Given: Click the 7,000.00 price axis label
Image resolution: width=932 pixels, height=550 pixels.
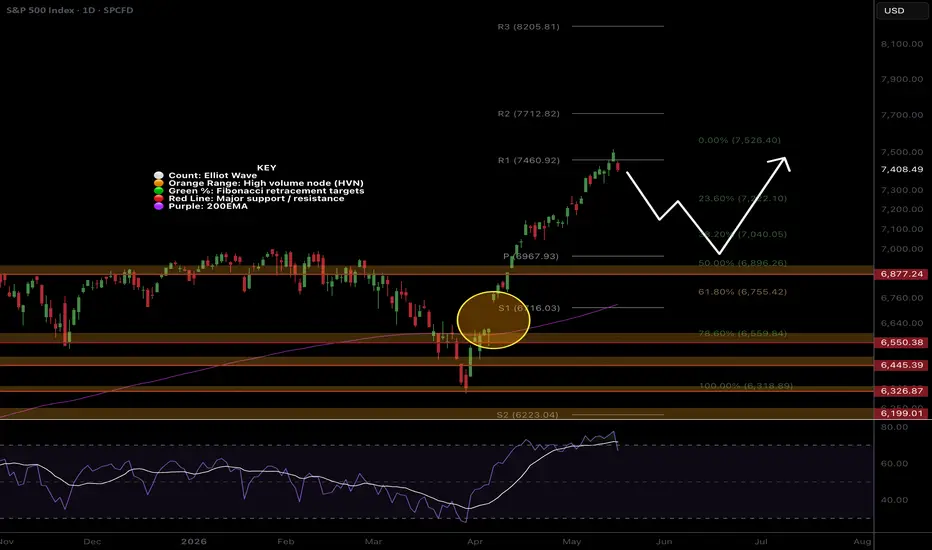Looking at the screenshot, I should click(x=902, y=249).
